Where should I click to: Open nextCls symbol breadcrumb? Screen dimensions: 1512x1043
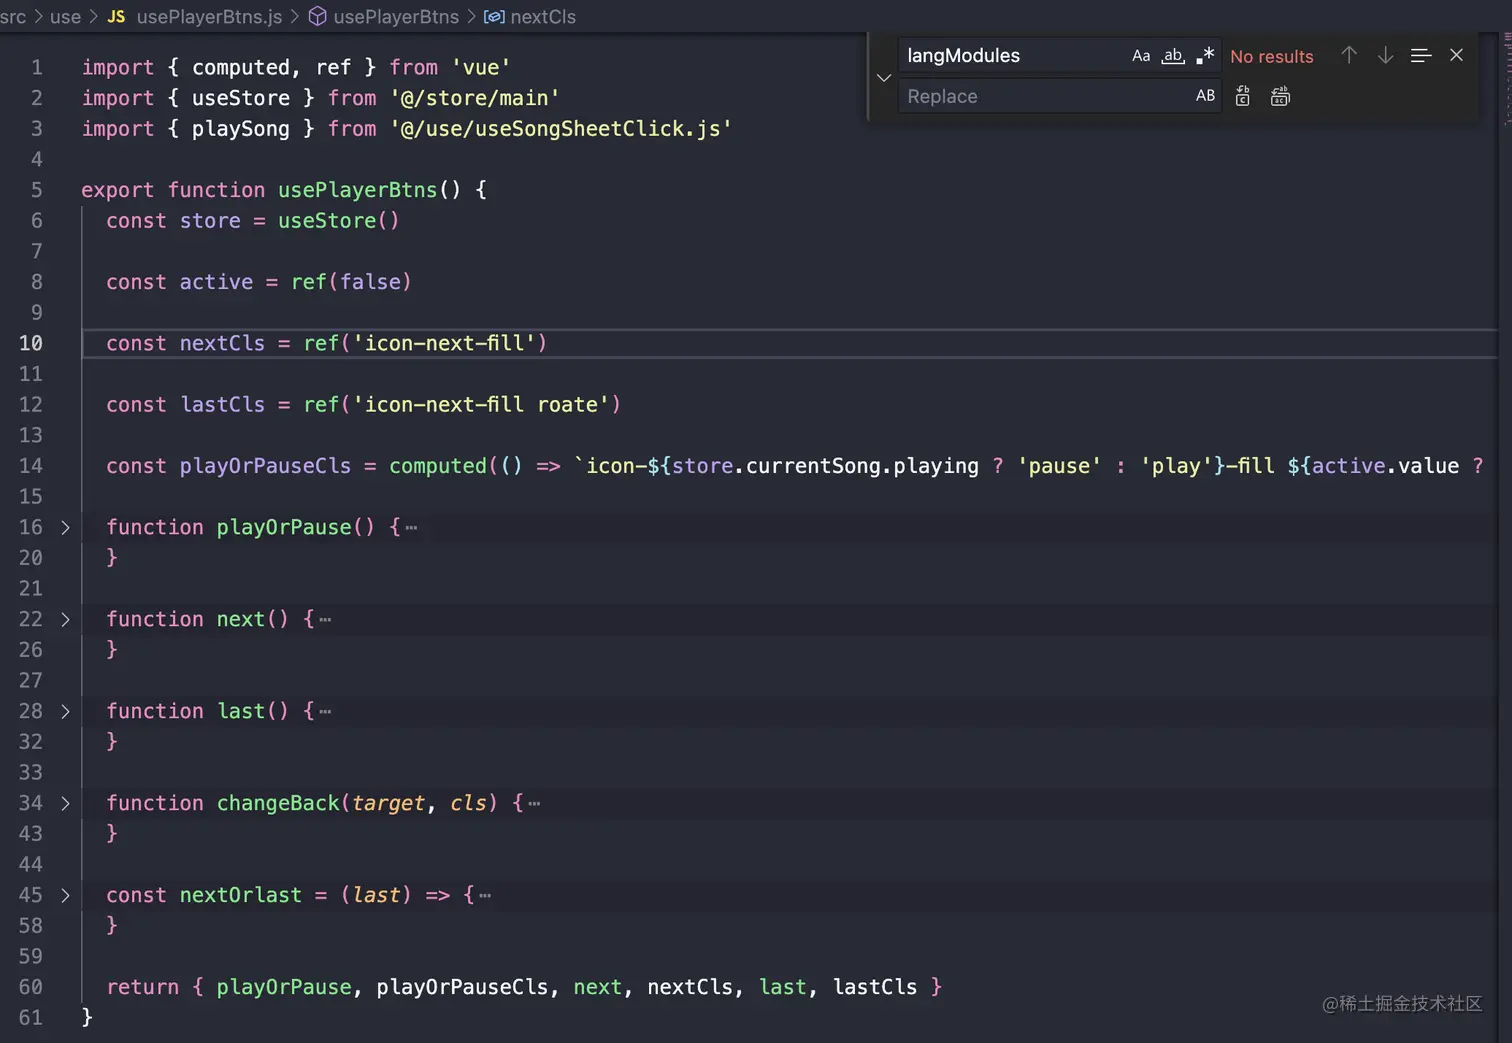tap(543, 17)
